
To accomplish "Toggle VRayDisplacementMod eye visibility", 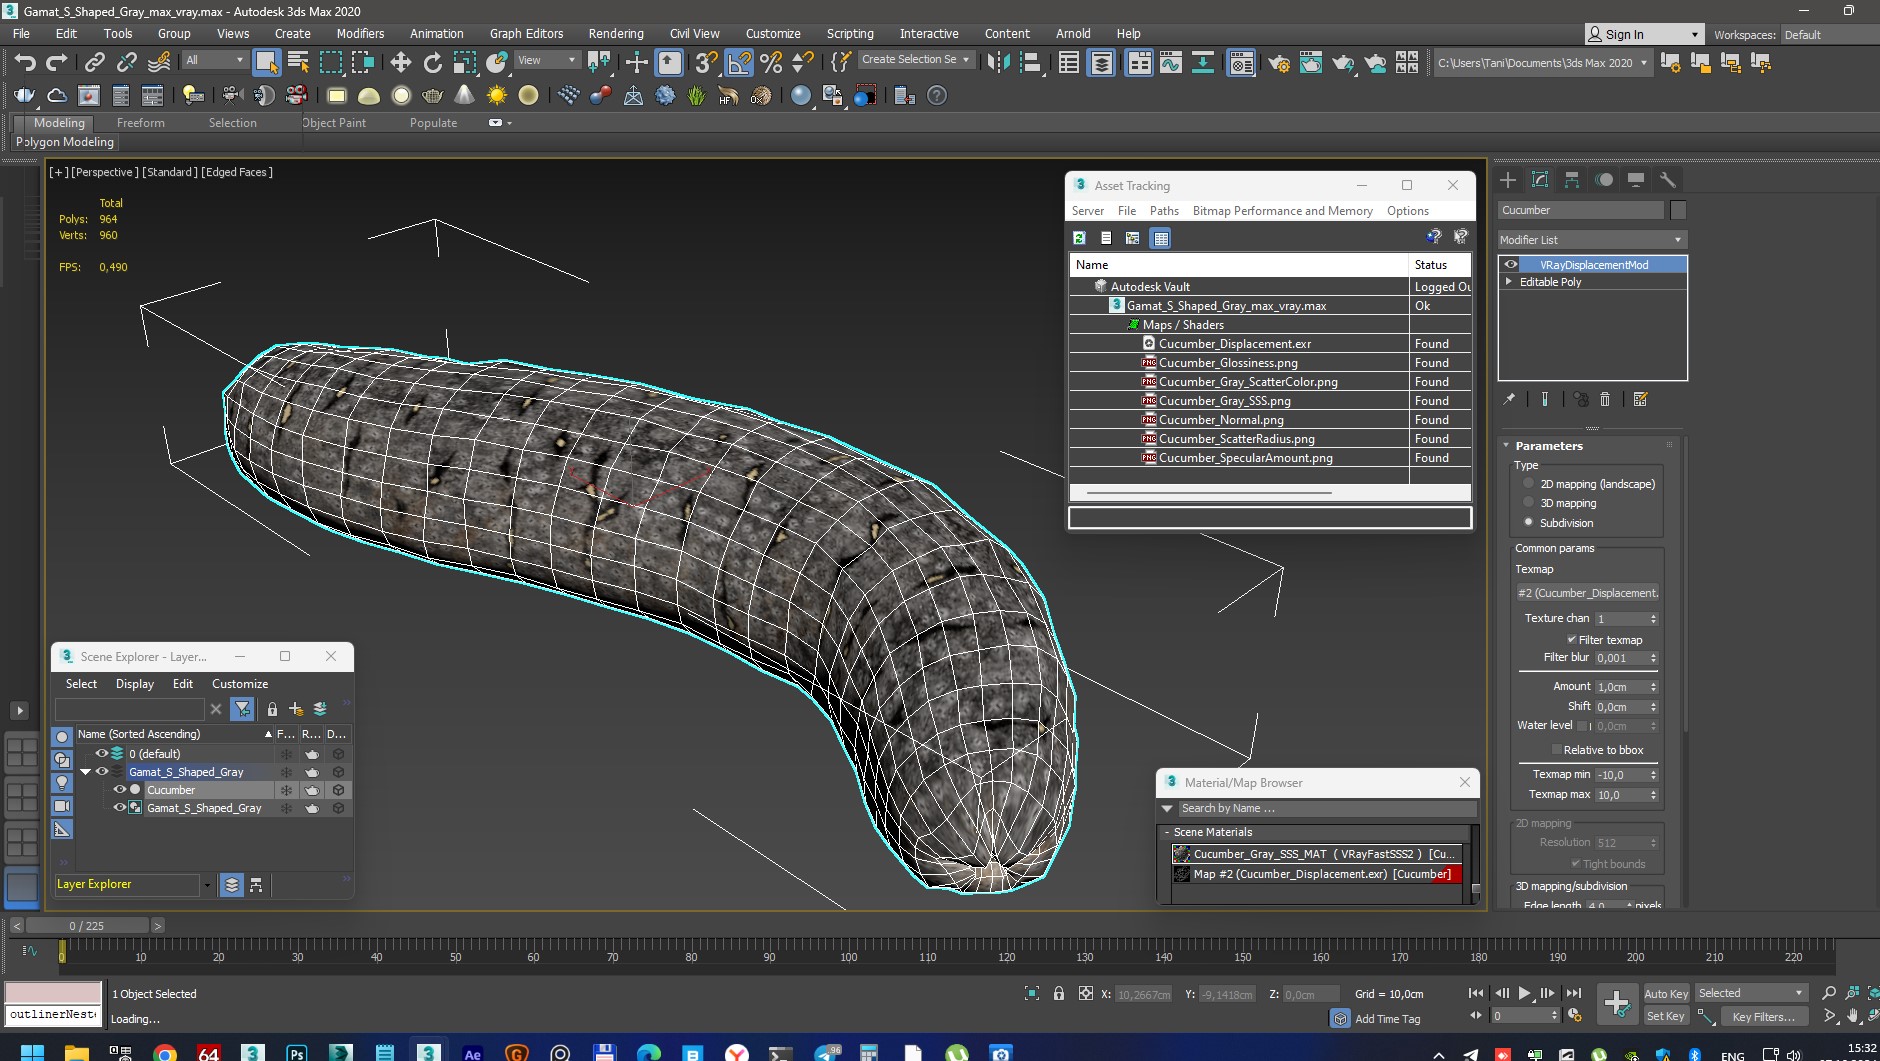I will point(1511,265).
